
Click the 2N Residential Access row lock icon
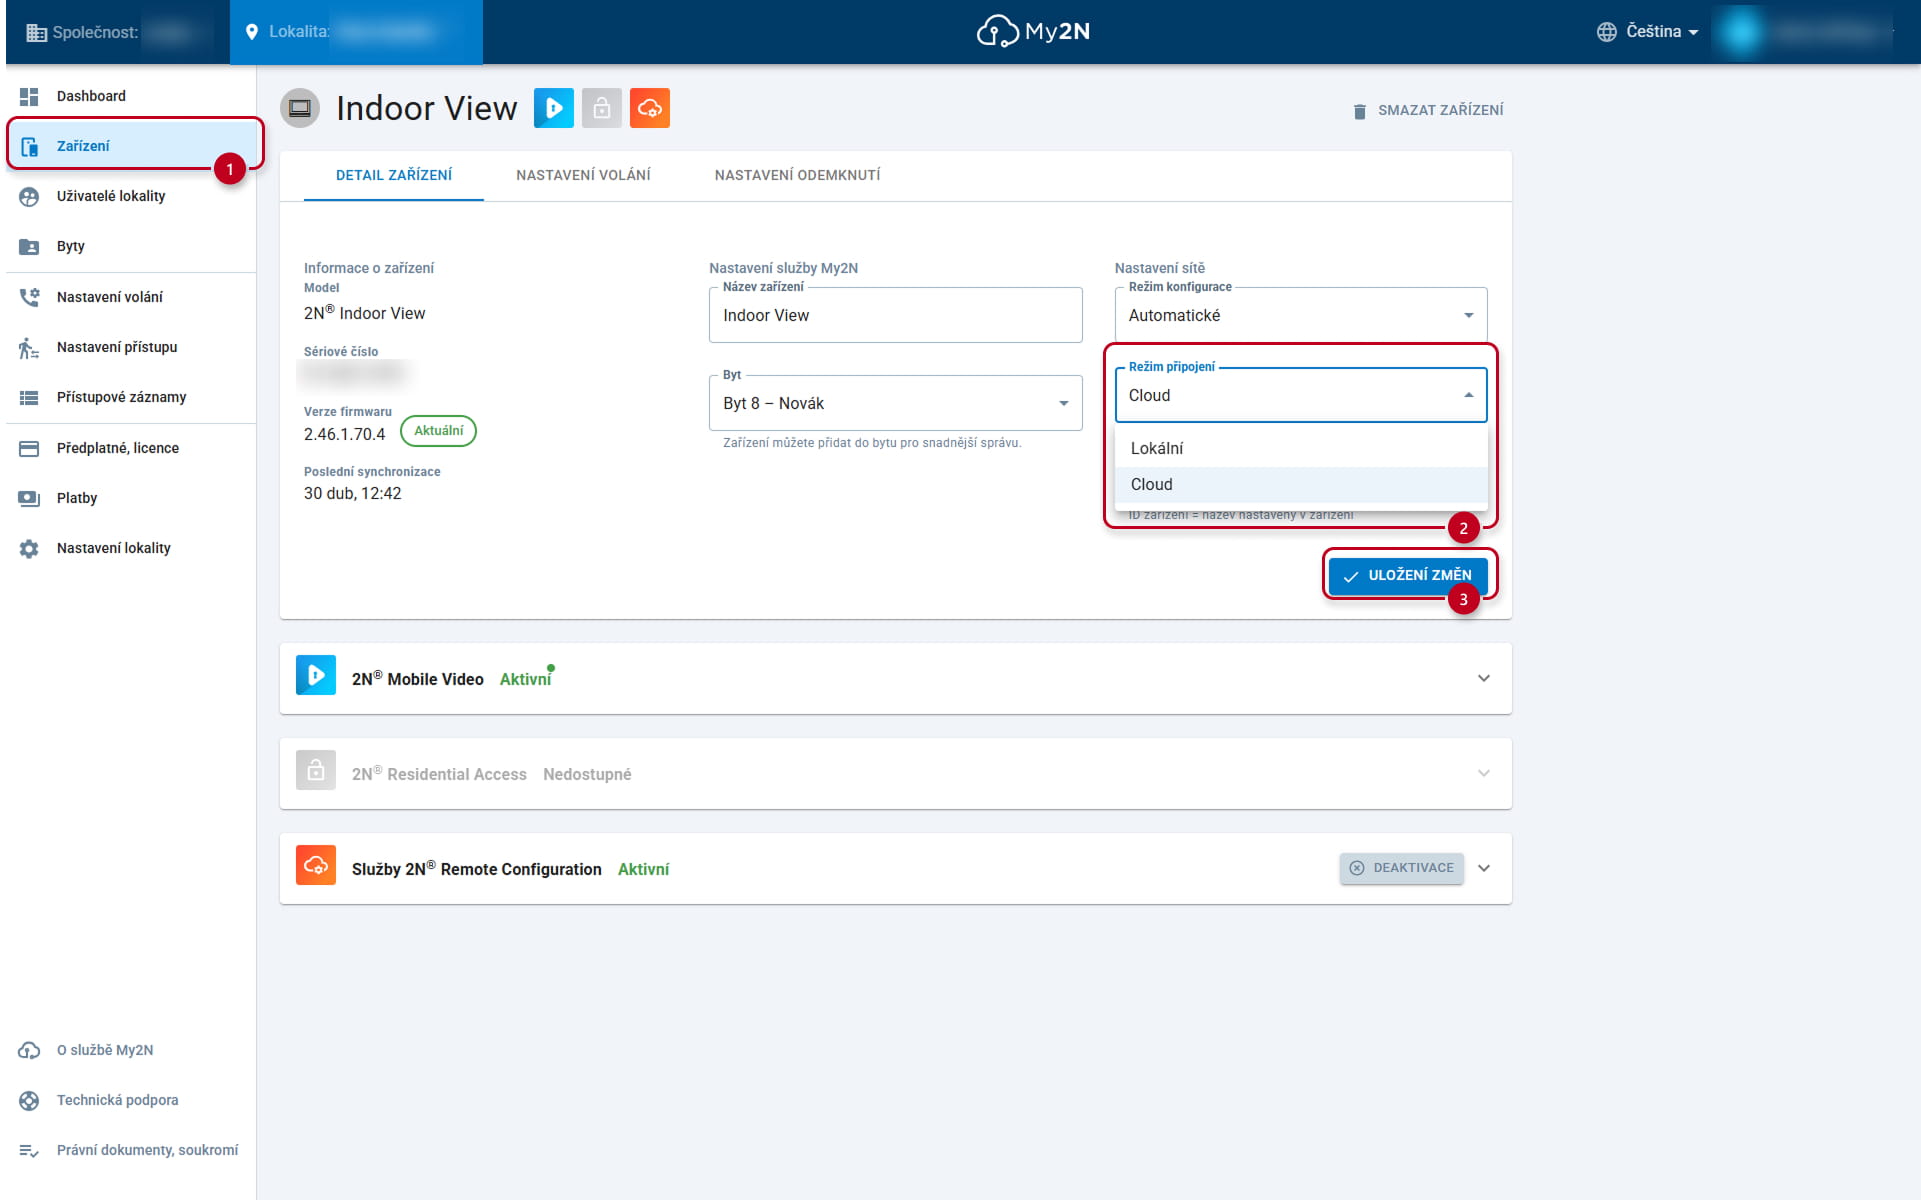click(x=316, y=770)
